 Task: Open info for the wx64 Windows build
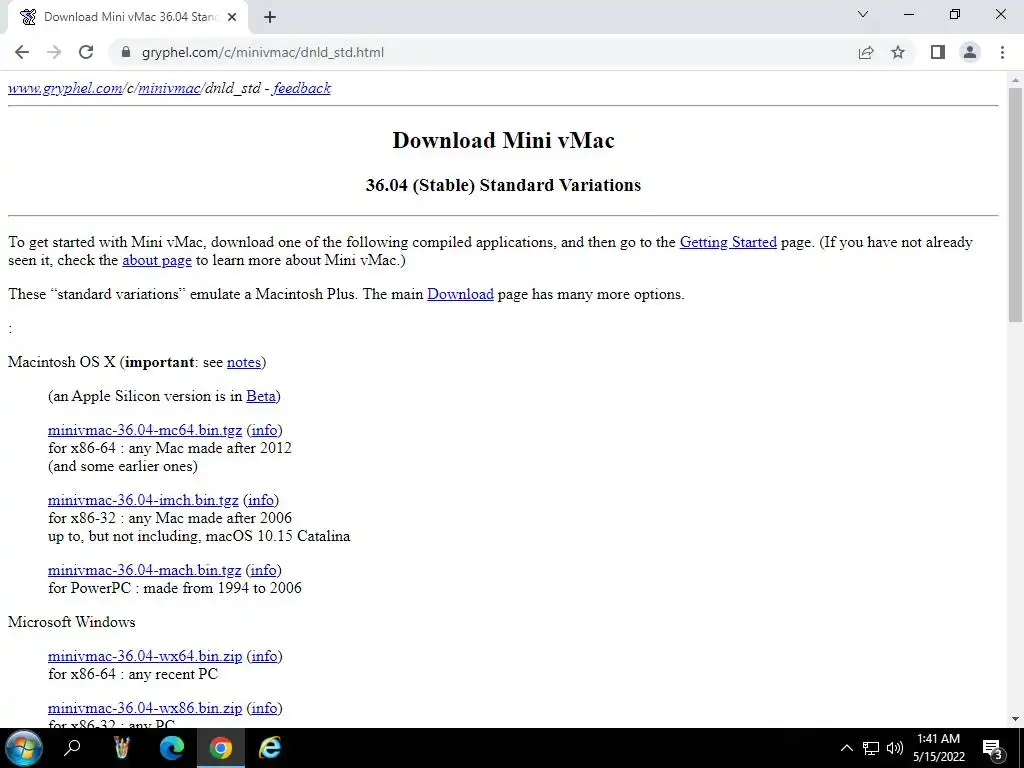tap(264, 656)
